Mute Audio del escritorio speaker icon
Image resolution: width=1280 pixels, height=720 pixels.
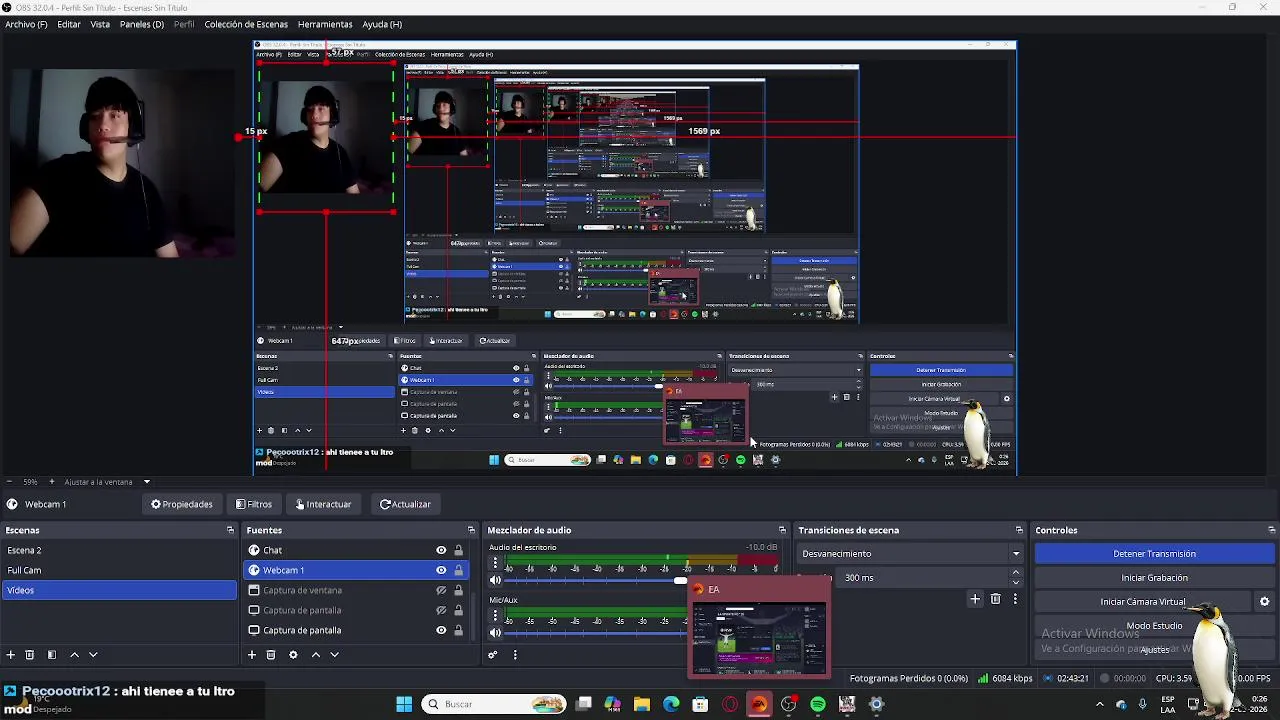495,580
